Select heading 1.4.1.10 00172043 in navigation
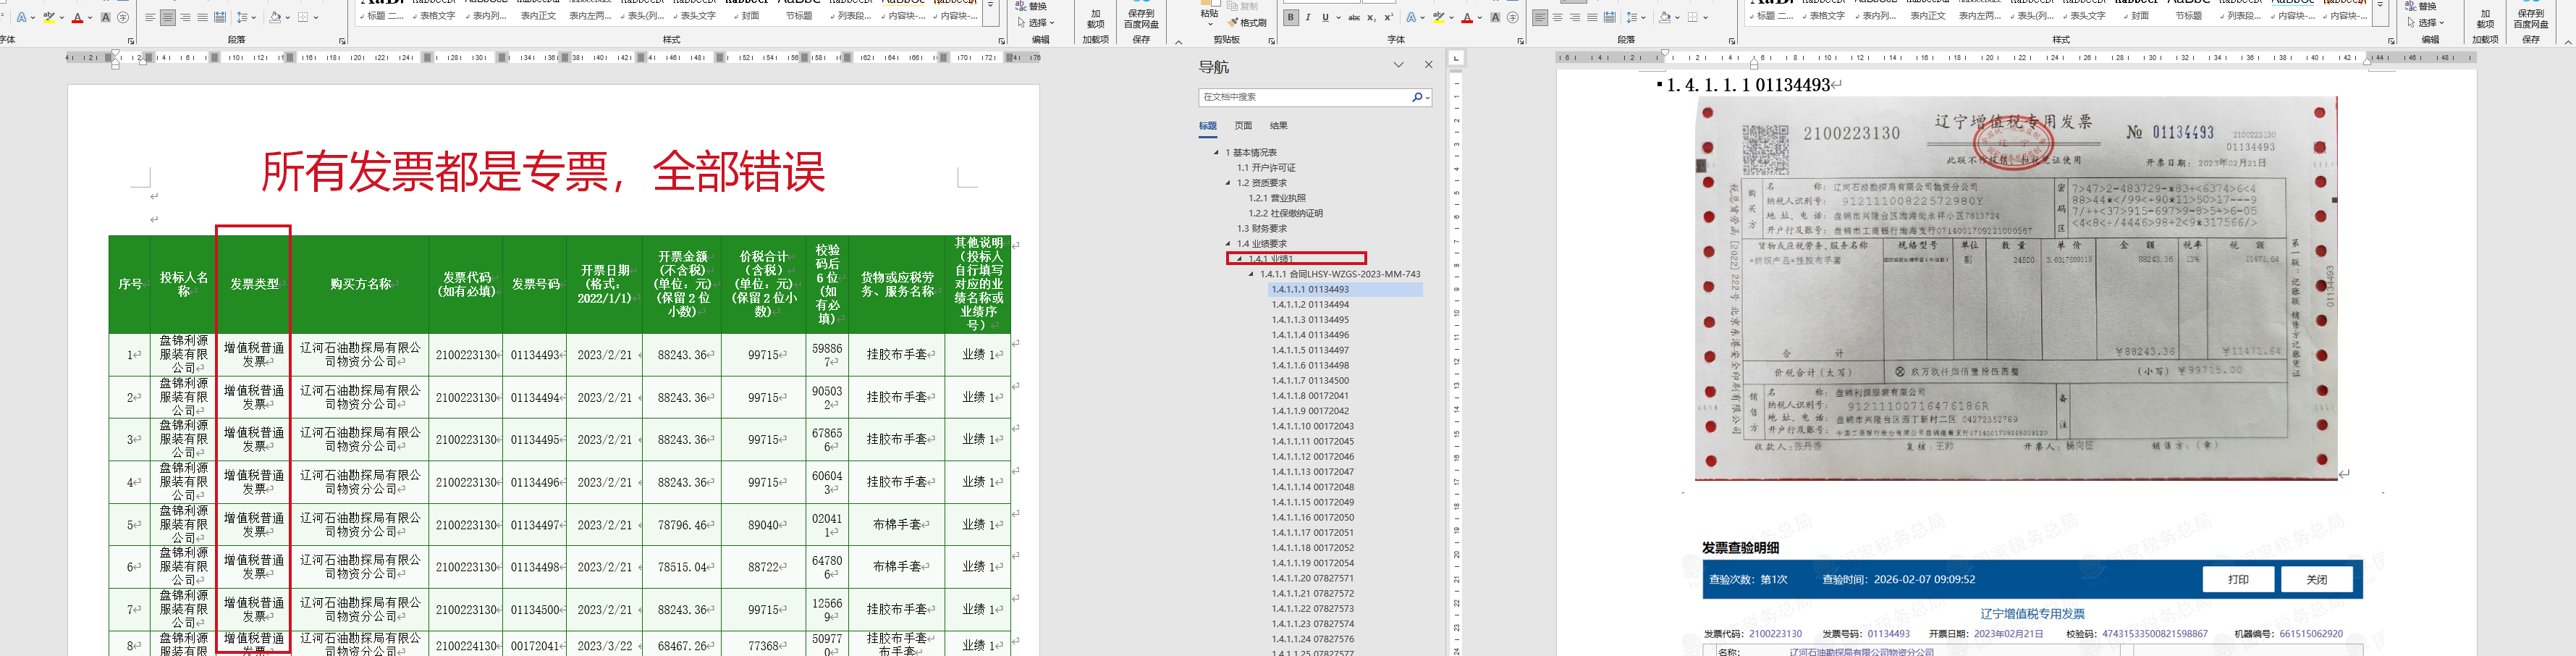Viewport: 2576px width, 656px height. (1313, 426)
